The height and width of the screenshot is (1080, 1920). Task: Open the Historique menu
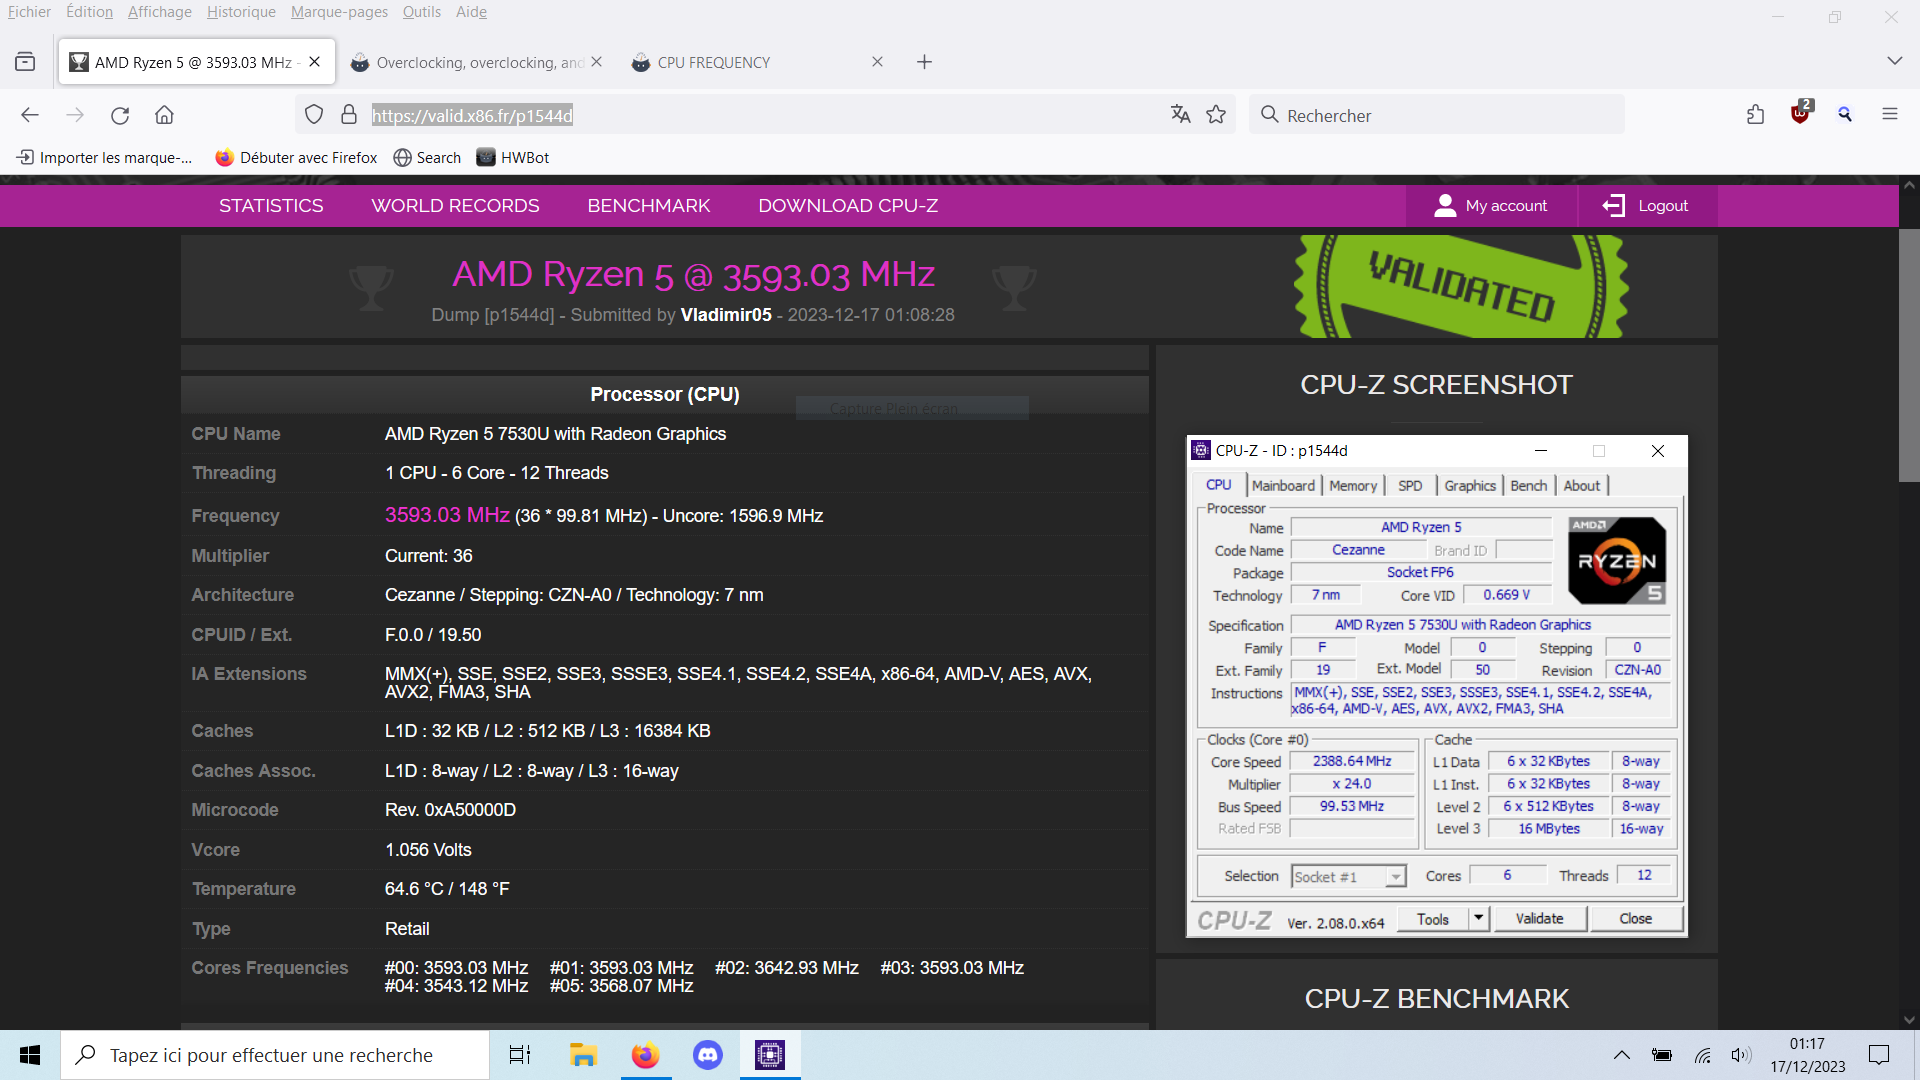coord(241,12)
